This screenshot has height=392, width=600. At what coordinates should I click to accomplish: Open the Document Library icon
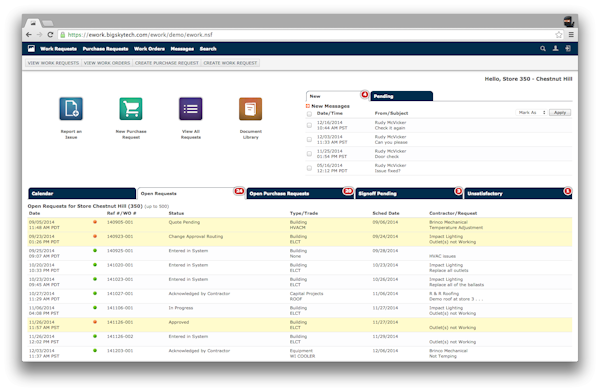251,109
